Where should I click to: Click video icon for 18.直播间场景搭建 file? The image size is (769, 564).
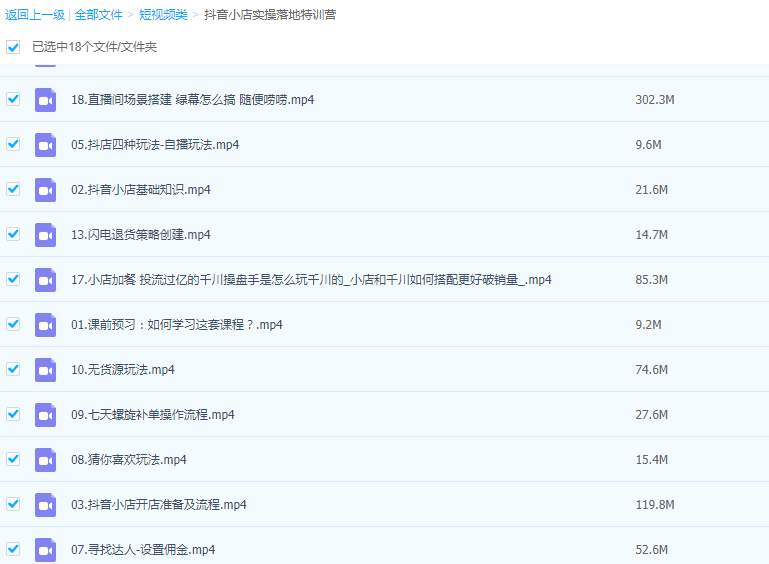[45, 100]
